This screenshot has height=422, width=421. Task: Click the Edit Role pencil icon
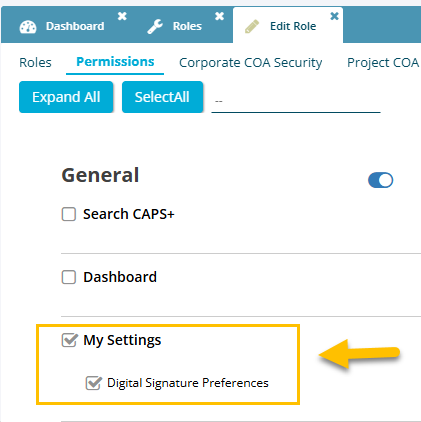252,26
